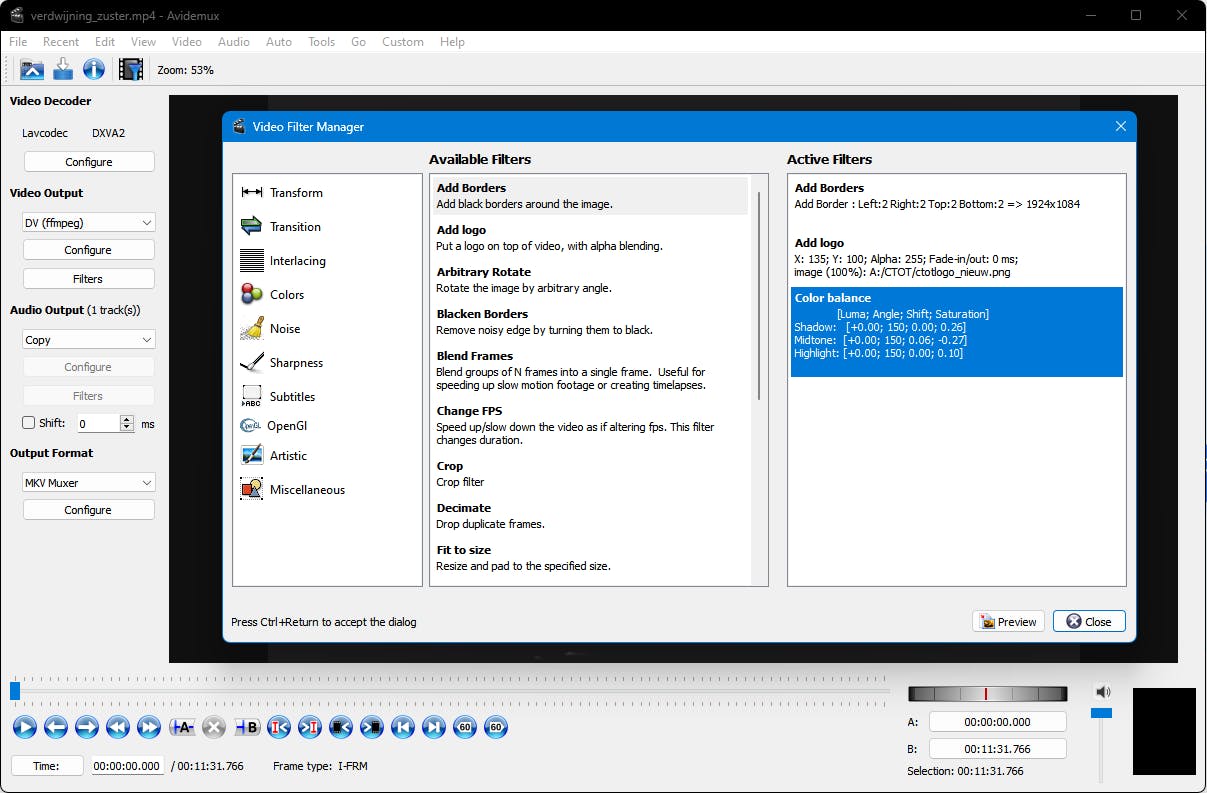This screenshot has height=793, width=1207.
Task: Set marker A at current position
Action: tap(181, 727)
